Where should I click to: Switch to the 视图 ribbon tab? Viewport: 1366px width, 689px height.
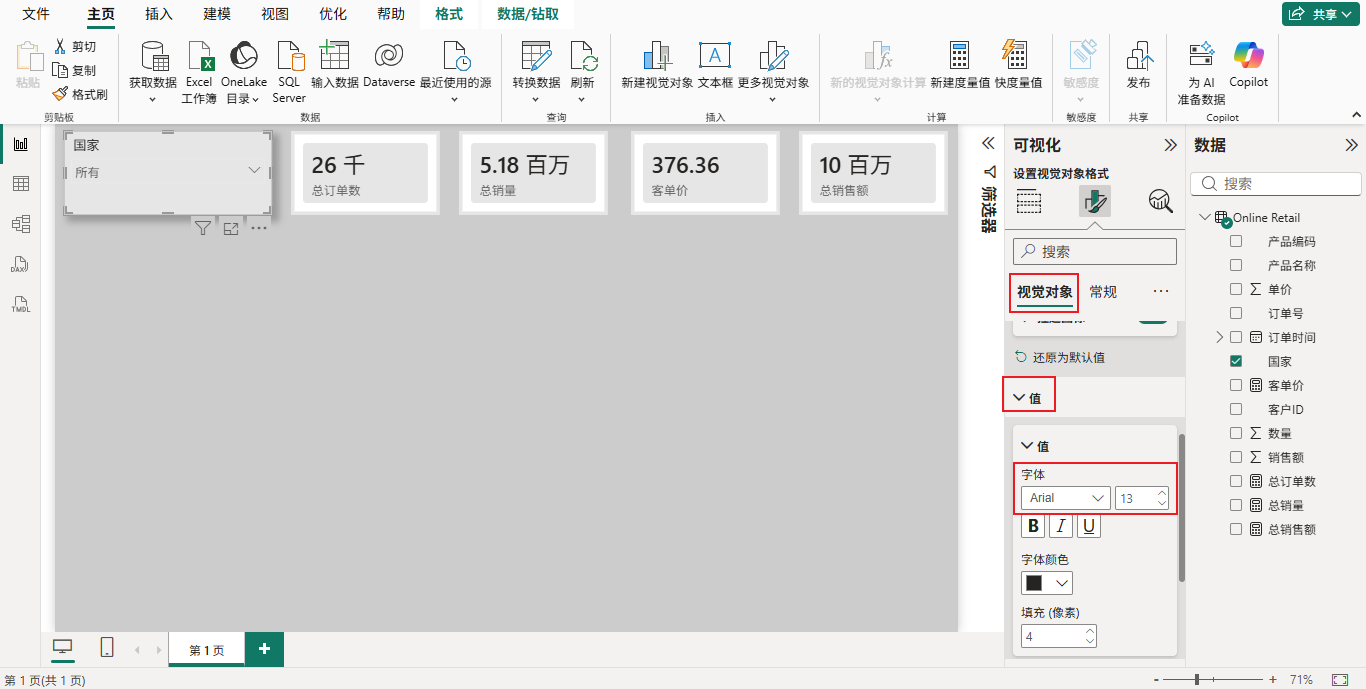pyautogui.click(x=275, y=14)
